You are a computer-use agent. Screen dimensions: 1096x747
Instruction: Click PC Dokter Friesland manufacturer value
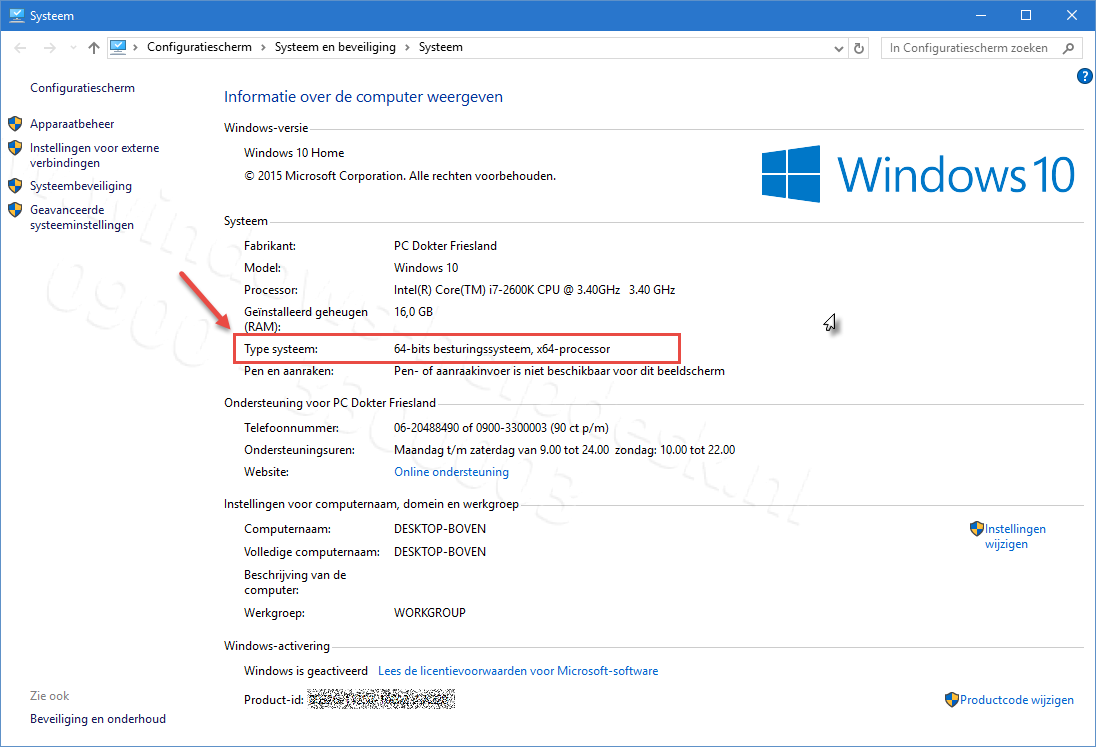[x=445, y=245]
